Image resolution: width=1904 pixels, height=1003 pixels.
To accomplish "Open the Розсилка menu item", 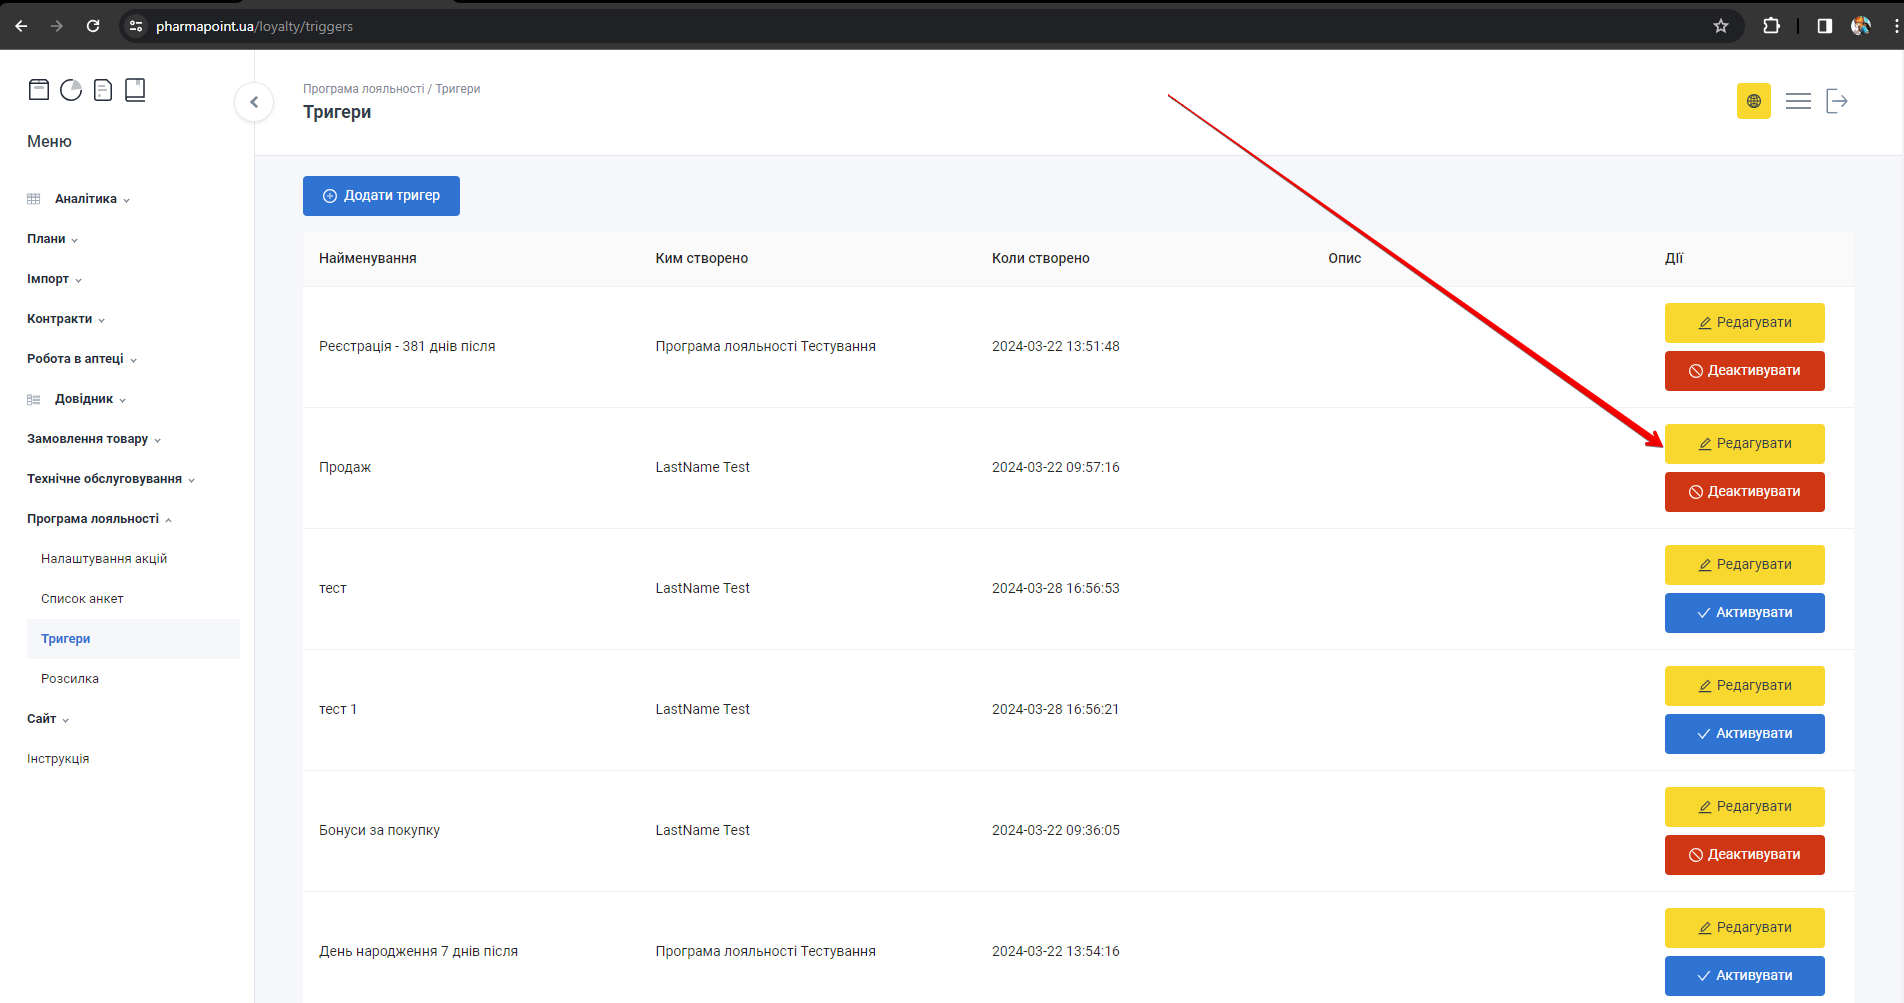I will click(70, 679).
